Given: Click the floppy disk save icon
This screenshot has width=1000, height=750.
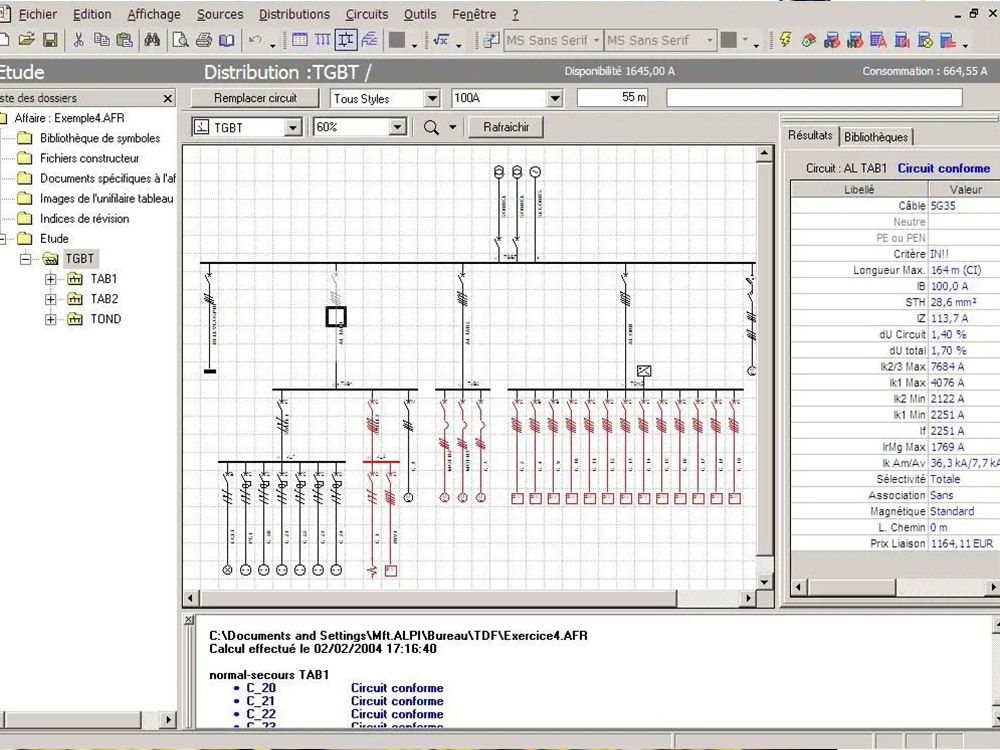Looking at the screenshot, I should (x=50, y=40).
